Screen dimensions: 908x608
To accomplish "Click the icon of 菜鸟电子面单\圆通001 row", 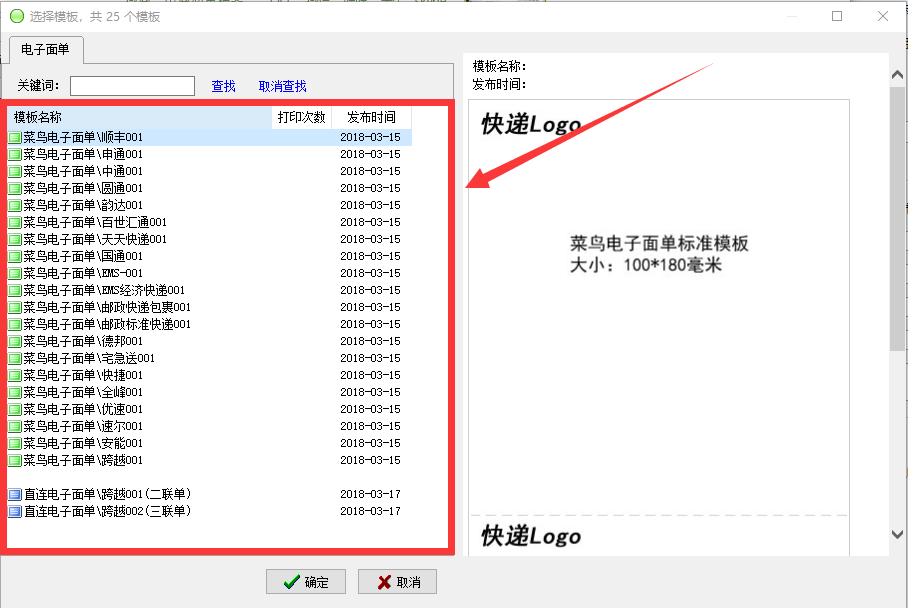I will click(x=15, y=189).
